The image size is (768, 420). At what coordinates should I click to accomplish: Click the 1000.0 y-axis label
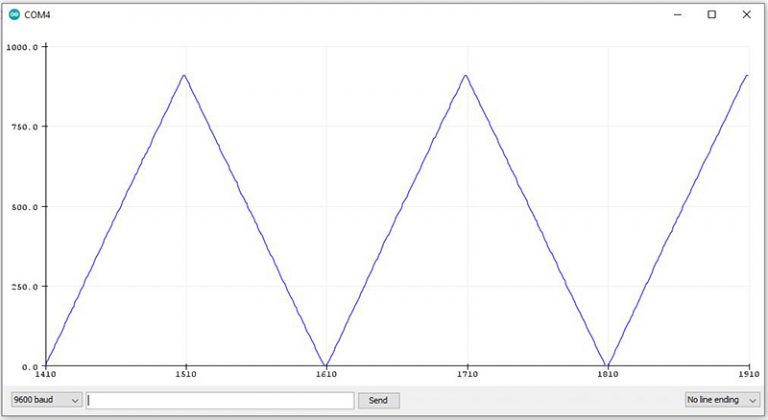22,47
